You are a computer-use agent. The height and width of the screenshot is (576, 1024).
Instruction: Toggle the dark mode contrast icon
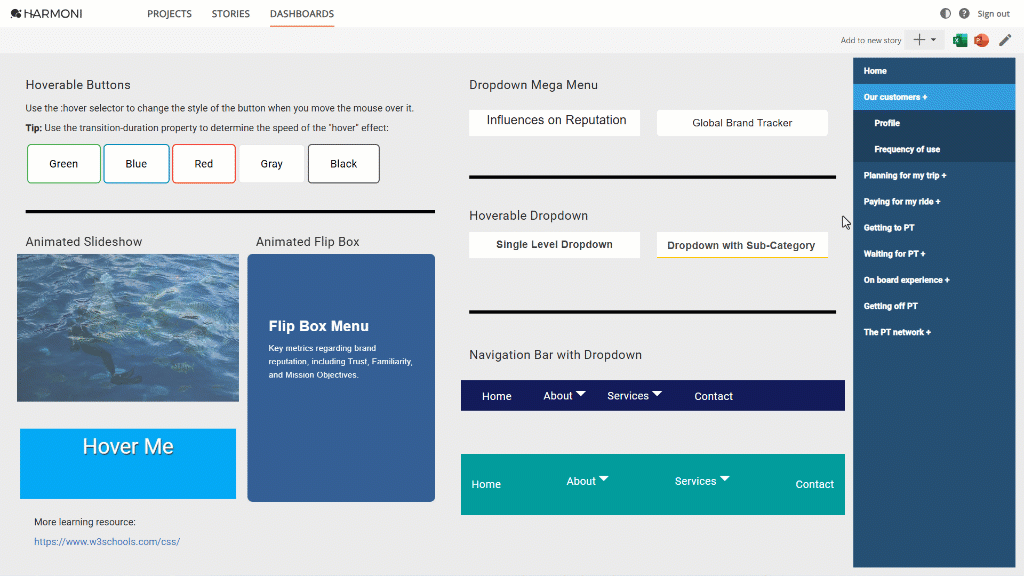tap(945, 14)
